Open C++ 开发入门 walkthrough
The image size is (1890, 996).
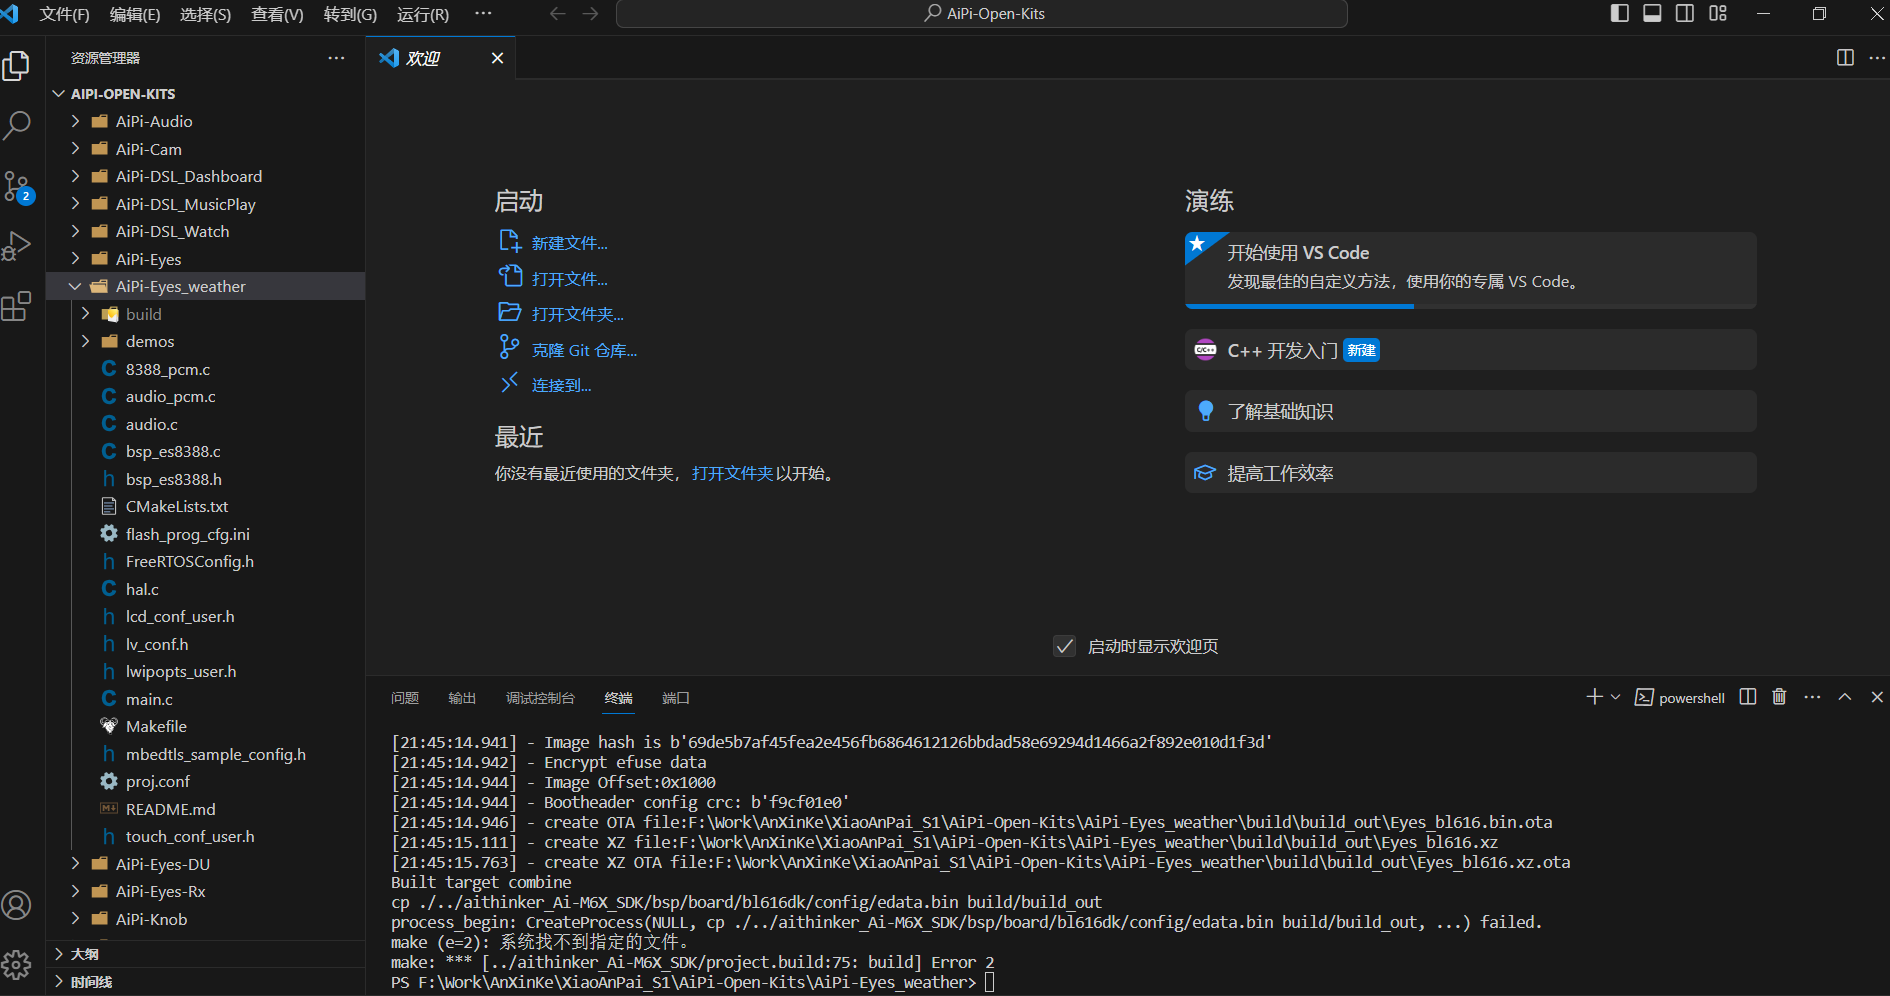pos(1470,350)
